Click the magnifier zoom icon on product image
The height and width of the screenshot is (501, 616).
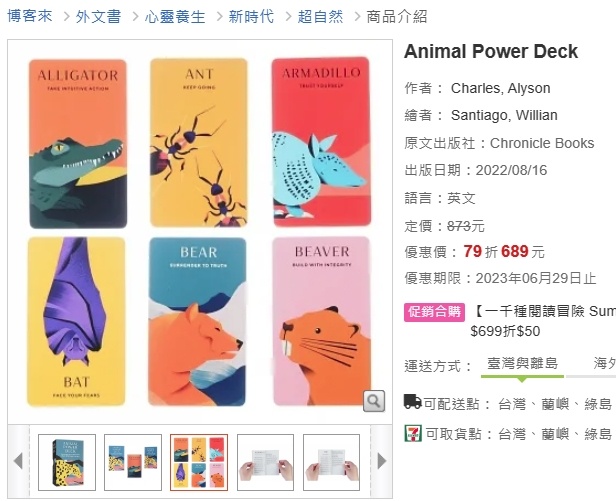[x=374, y=401]
